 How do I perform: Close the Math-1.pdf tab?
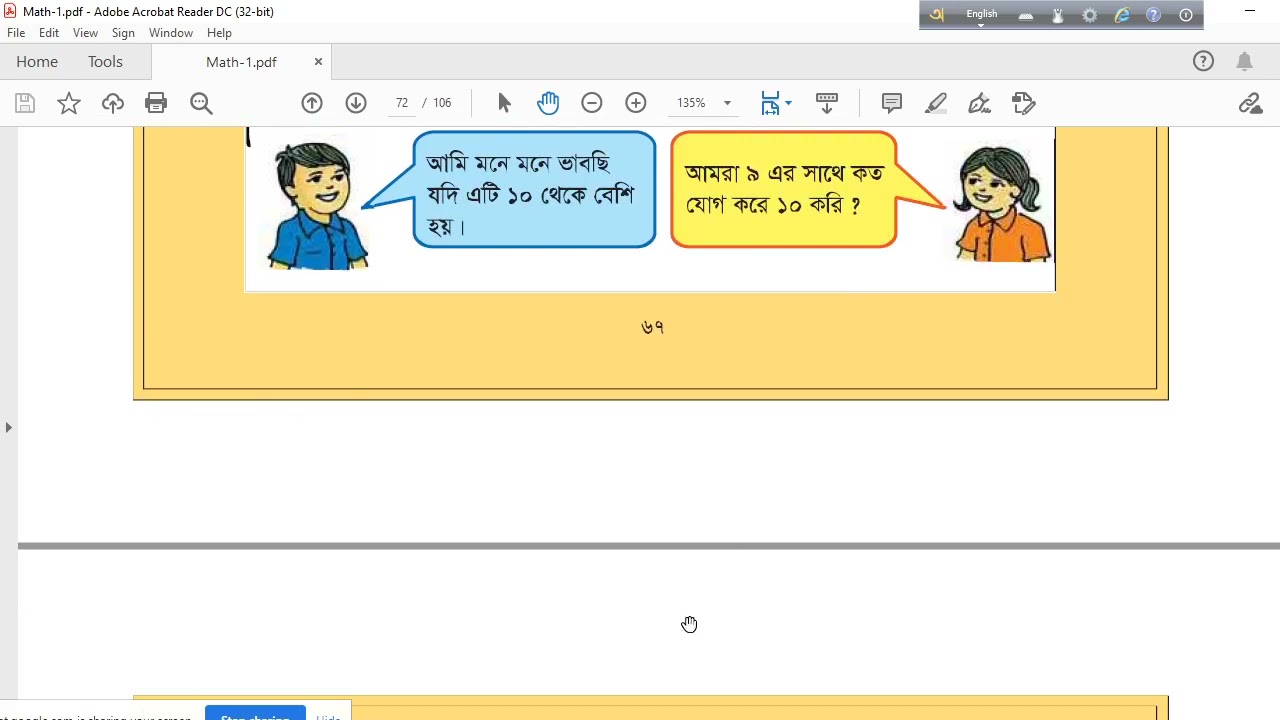click(318, 62)
